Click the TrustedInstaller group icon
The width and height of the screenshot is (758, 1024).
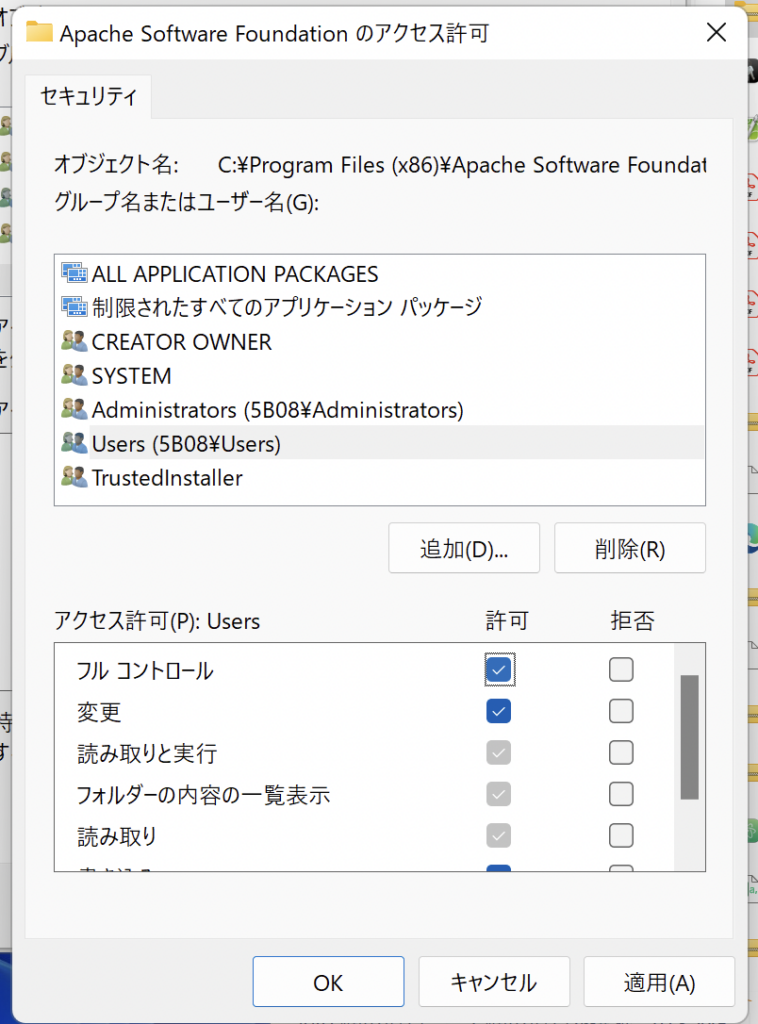click(x=74, y=477)
